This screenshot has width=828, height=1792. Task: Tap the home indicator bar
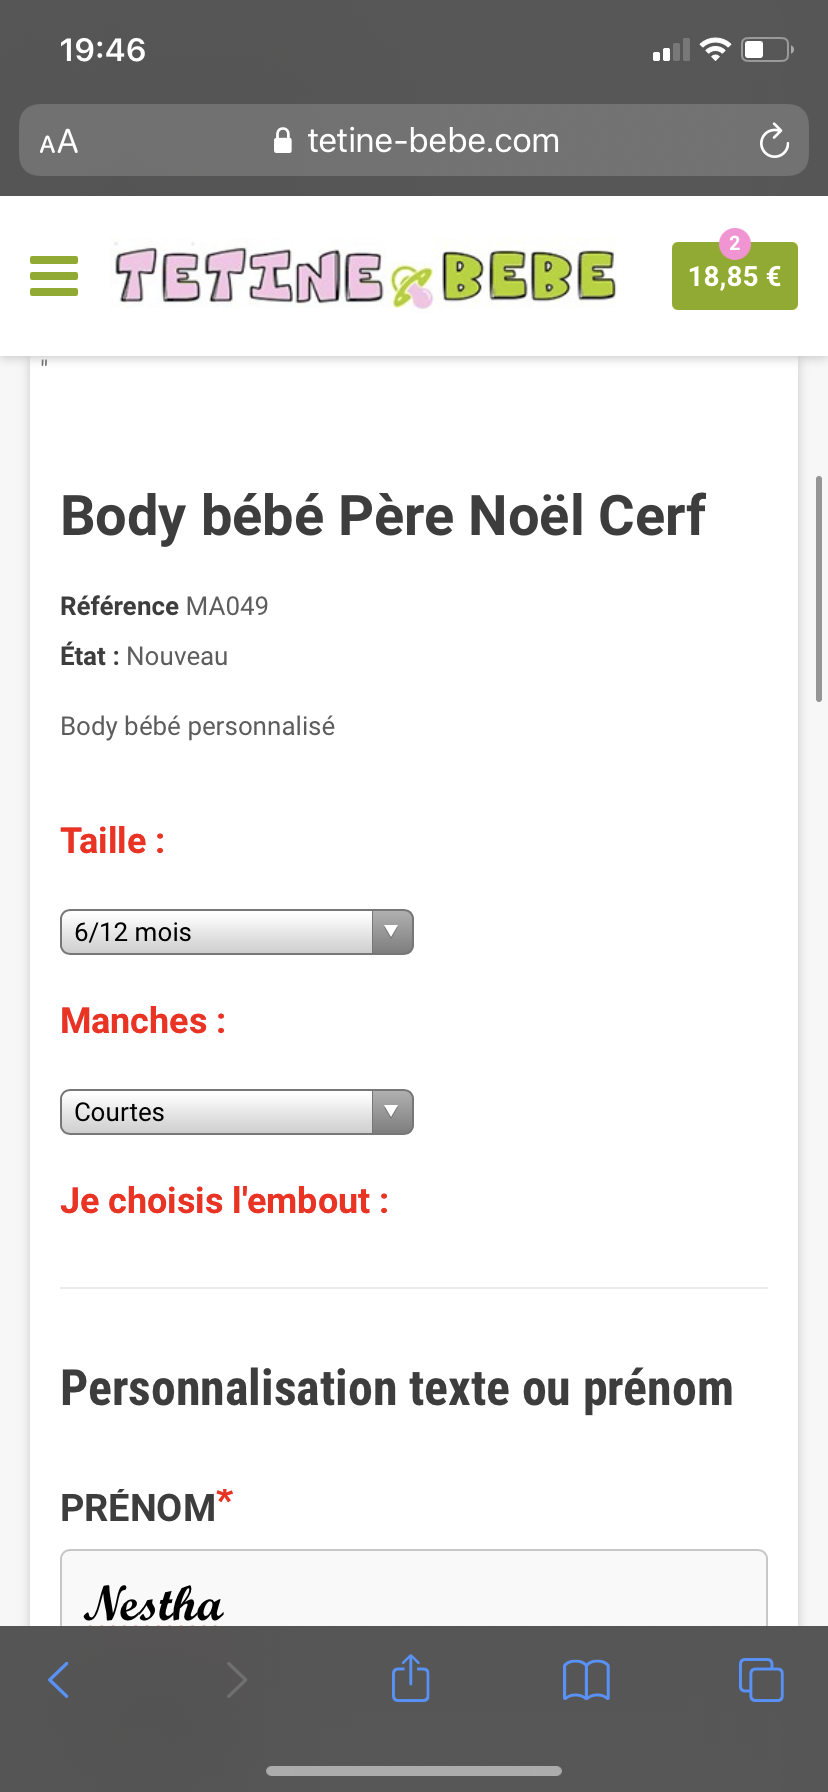coord(414,1771)
